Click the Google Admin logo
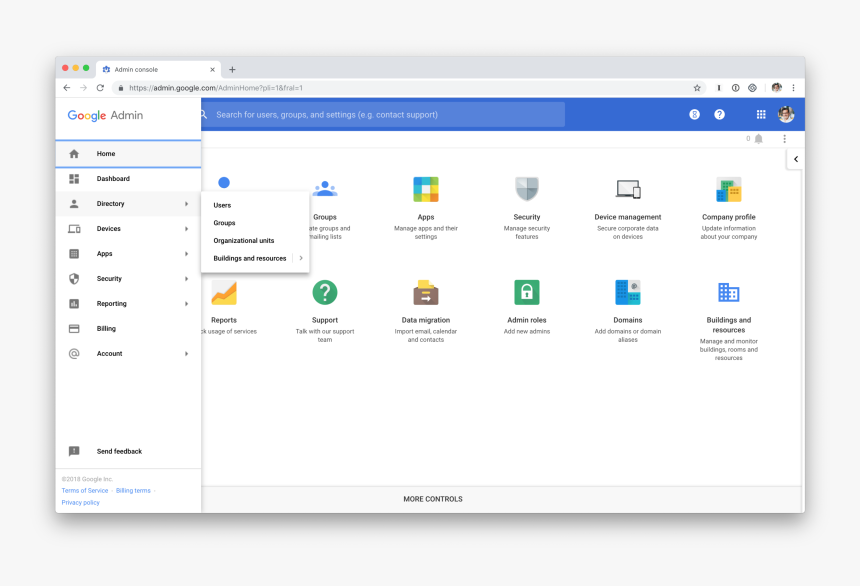 (105, 115)
